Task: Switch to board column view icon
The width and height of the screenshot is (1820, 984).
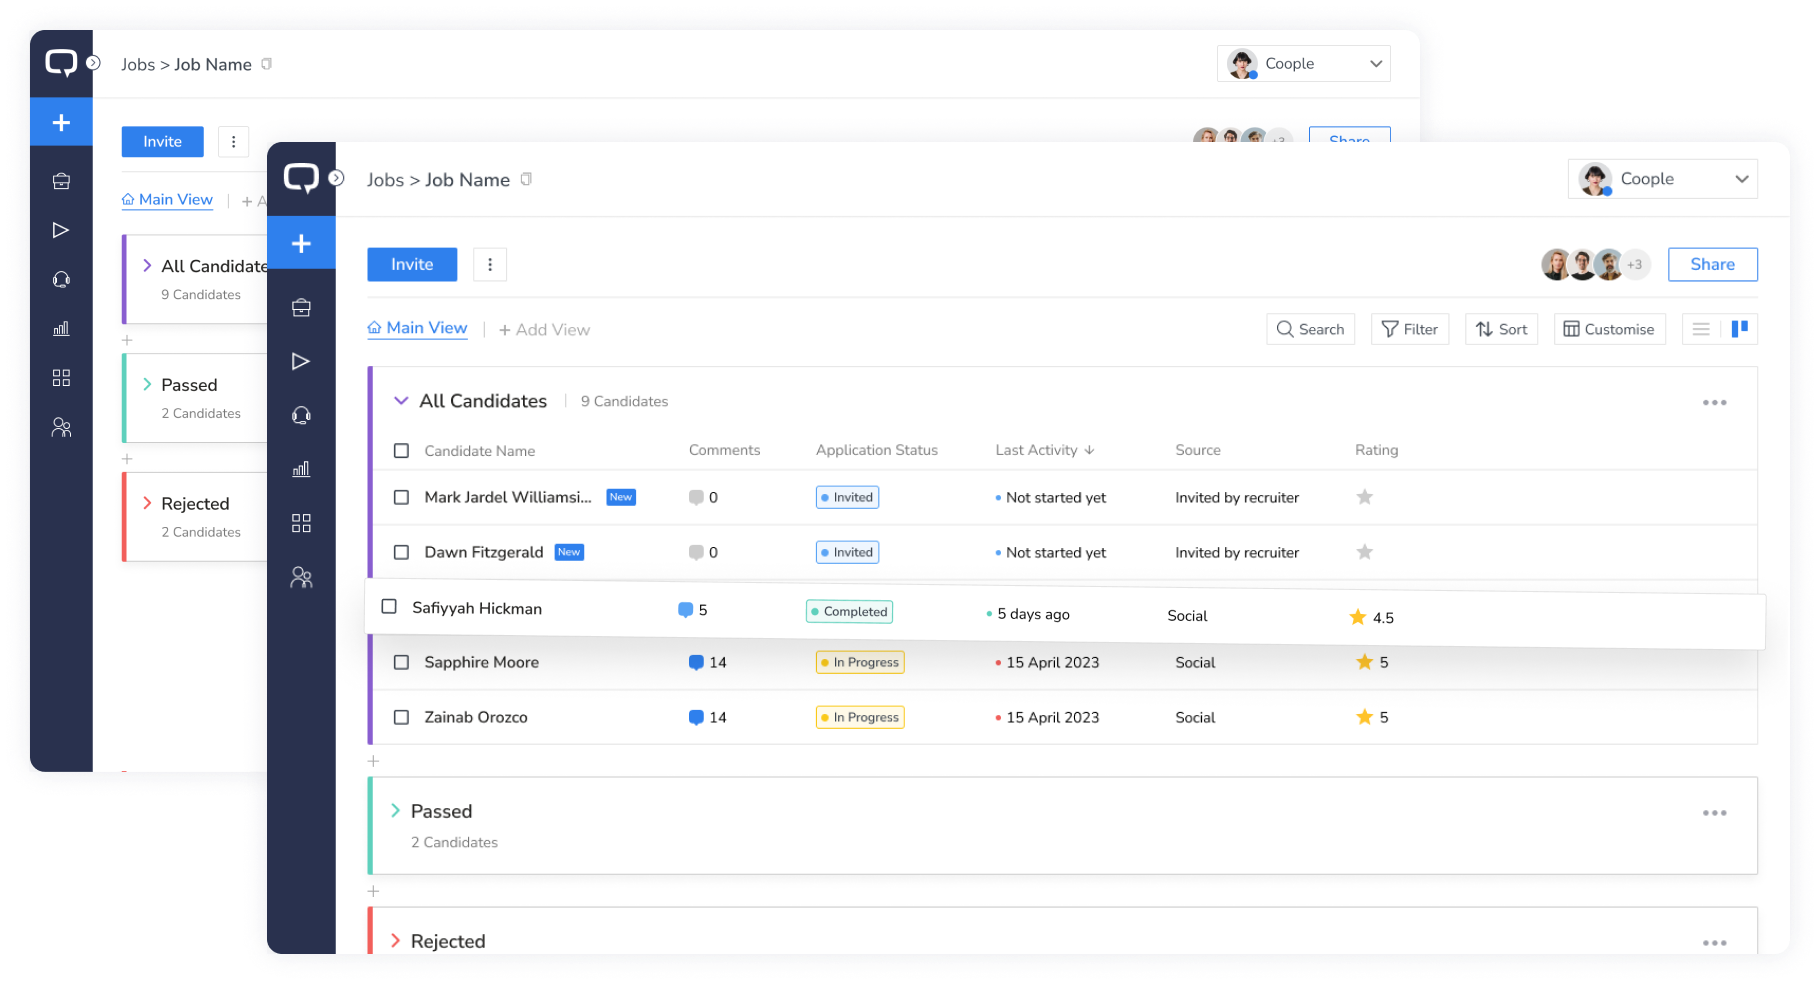Action: [1740, 329]
